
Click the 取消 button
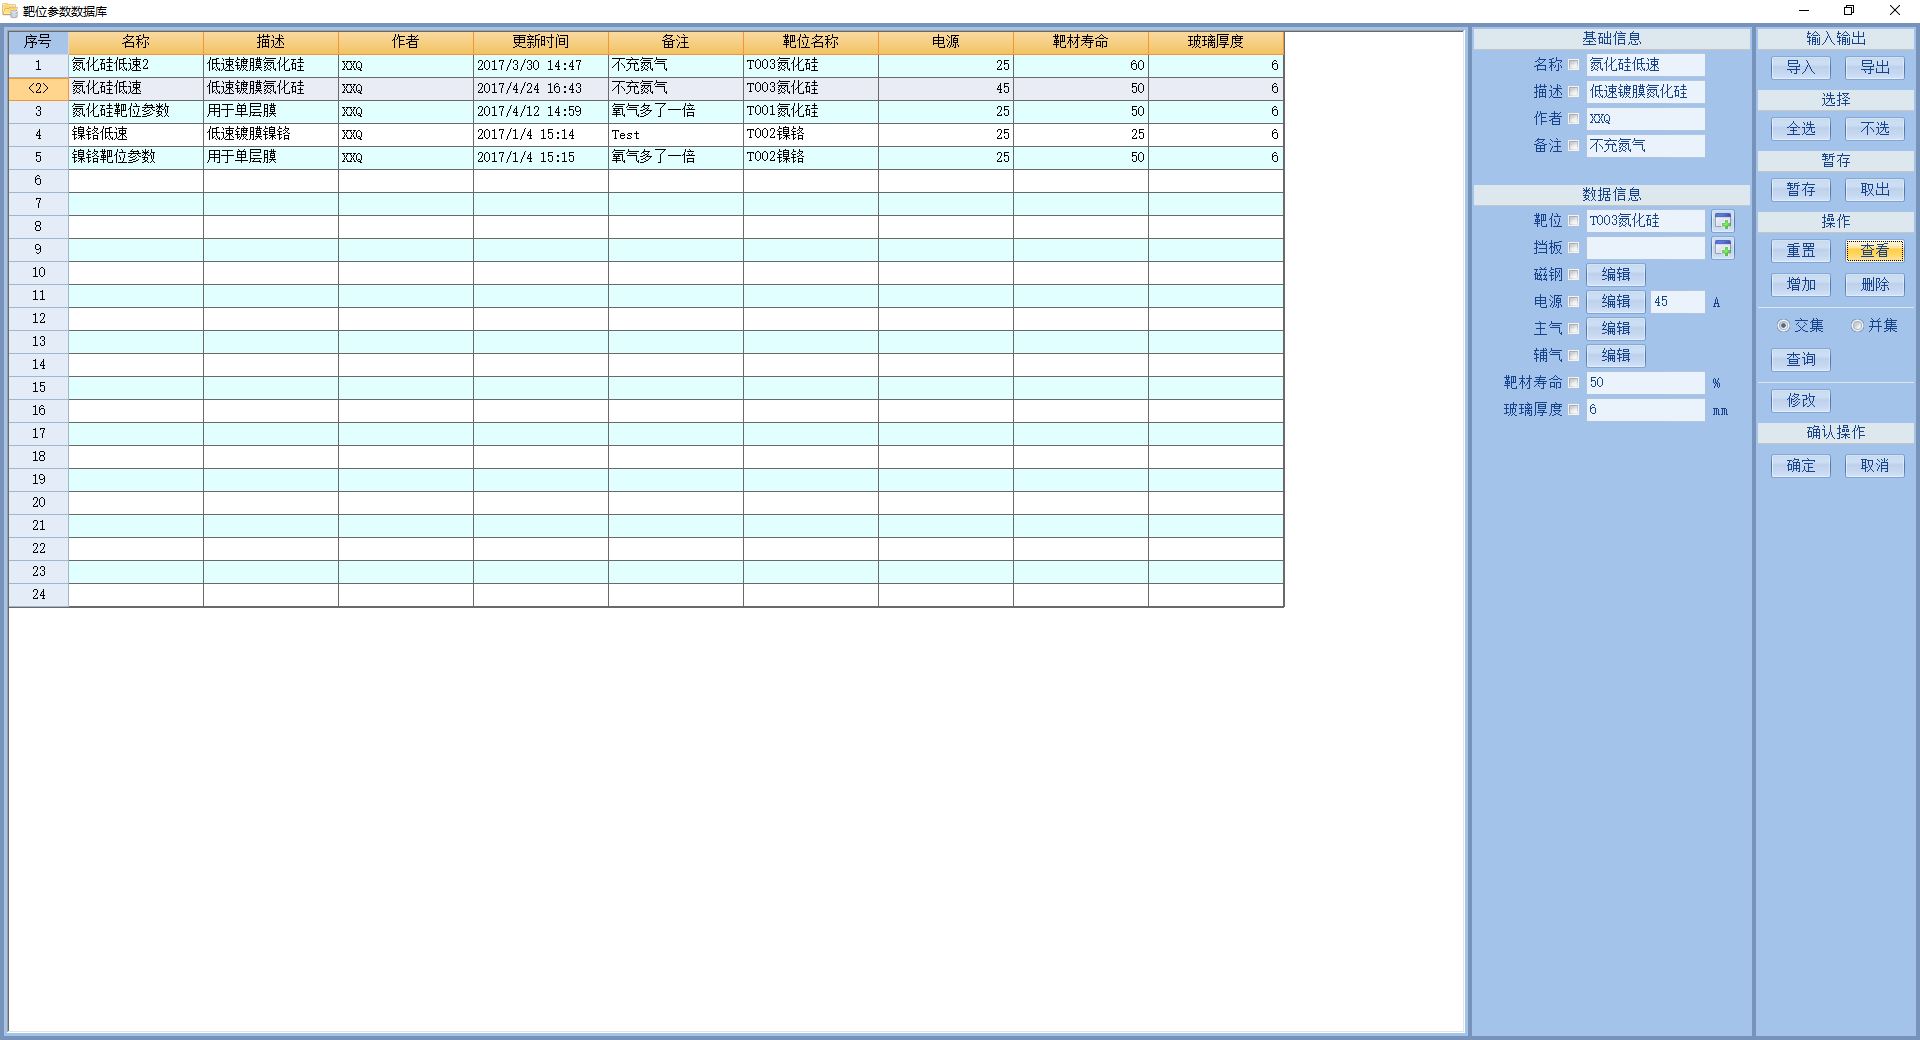click(1875, 466)
